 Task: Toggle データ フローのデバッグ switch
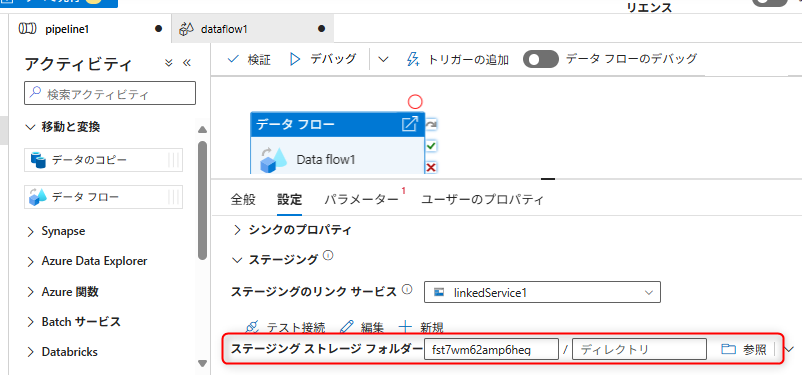(x=542, y=59)
